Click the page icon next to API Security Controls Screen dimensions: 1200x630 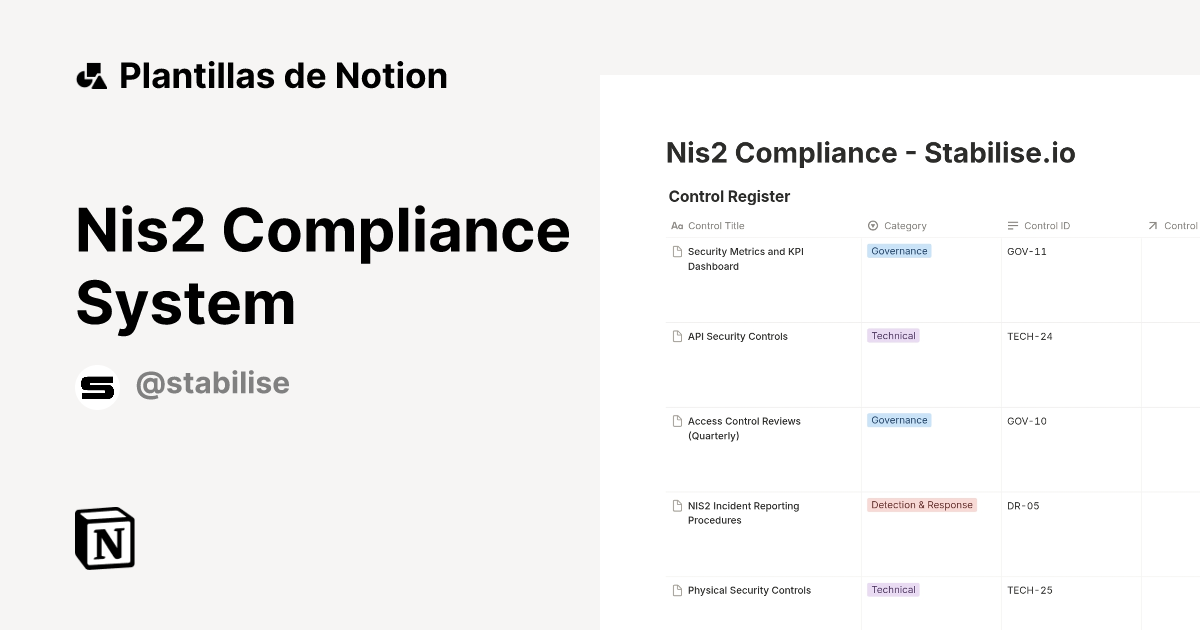point(676,336)
